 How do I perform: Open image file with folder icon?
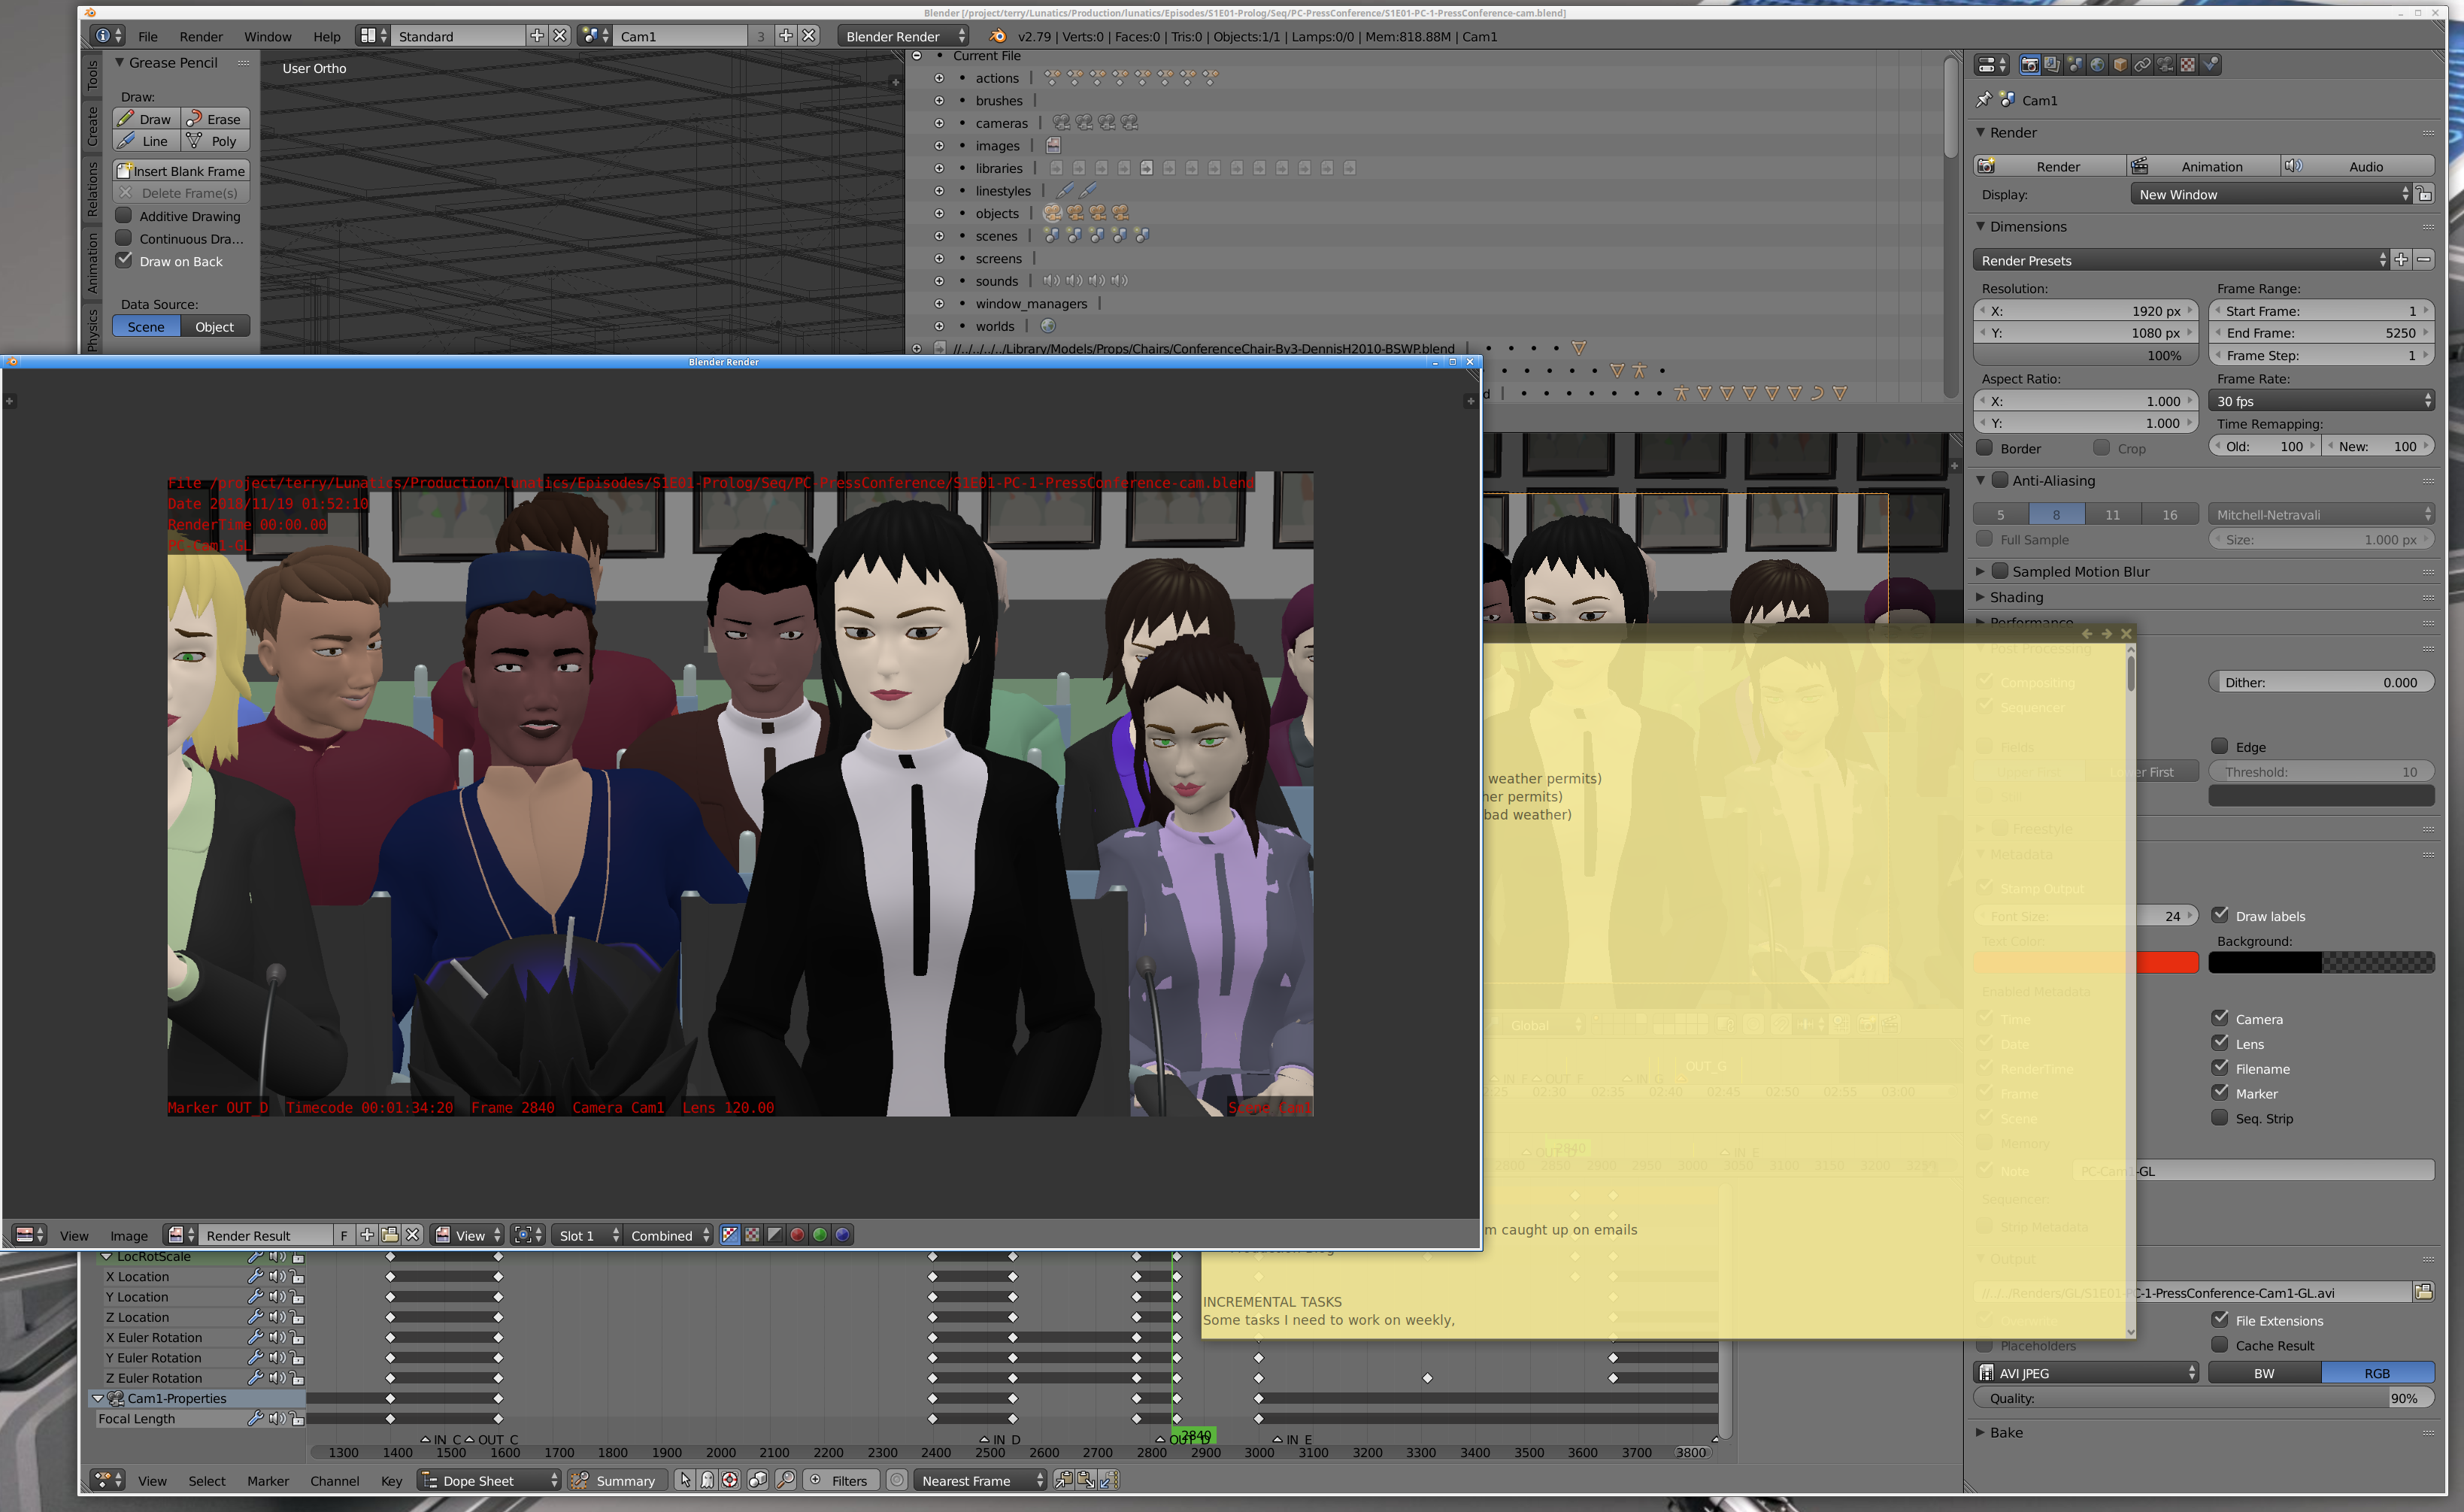pos(390,1235)
